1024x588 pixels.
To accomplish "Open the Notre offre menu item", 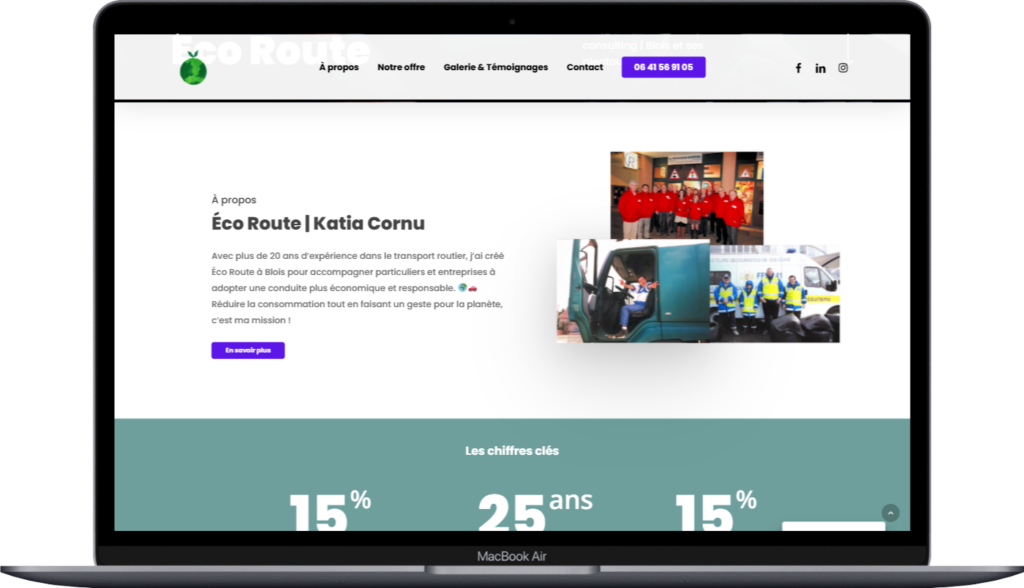I will pyautogui.click(x=401, y=67).
